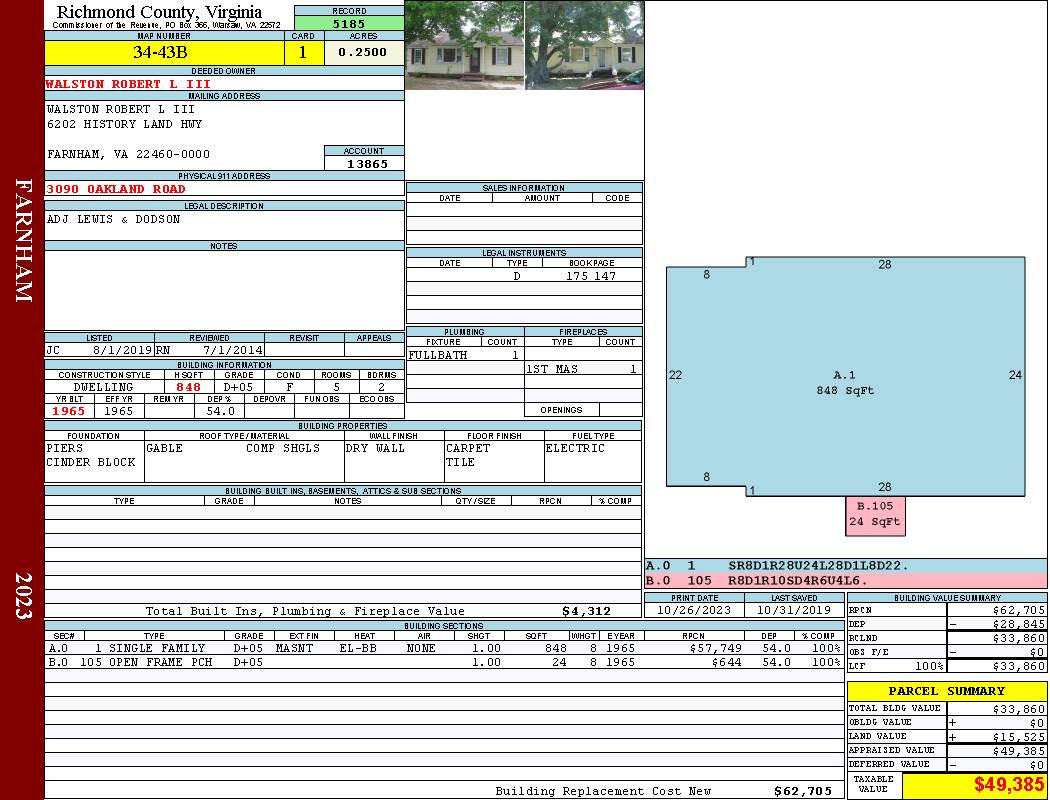Click the left house photo thumbnail
This screenshot has height=800, width=1050.
(x=464, y=45)
